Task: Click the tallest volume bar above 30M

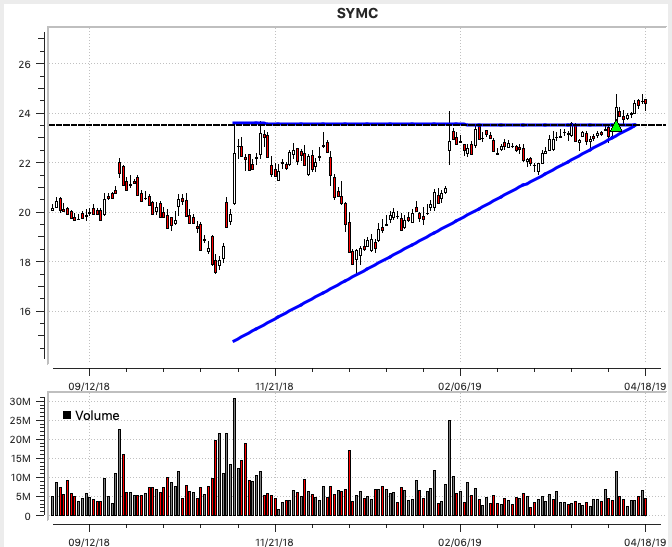Action: pyautogui.click(x=234, y=457)
